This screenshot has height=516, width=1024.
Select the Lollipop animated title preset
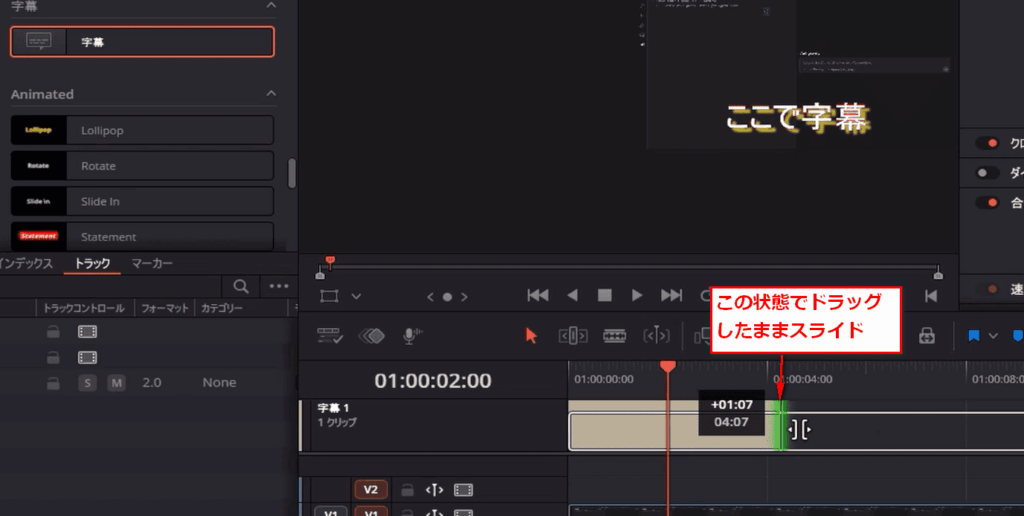[142, 130]
